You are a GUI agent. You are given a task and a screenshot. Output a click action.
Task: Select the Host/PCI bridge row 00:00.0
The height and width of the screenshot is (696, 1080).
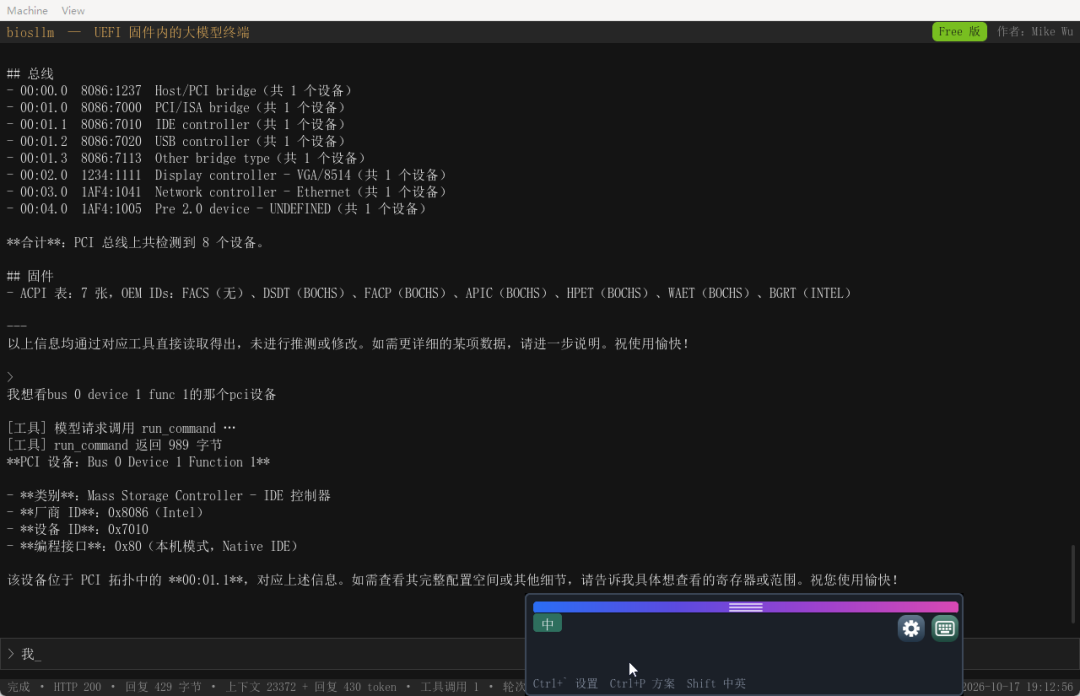pos(180,91)
